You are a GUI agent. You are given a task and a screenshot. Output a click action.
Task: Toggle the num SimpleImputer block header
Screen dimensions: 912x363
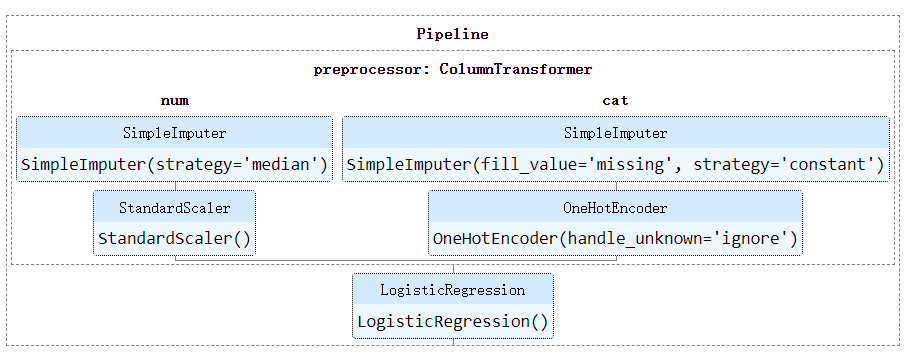point(174,133)
